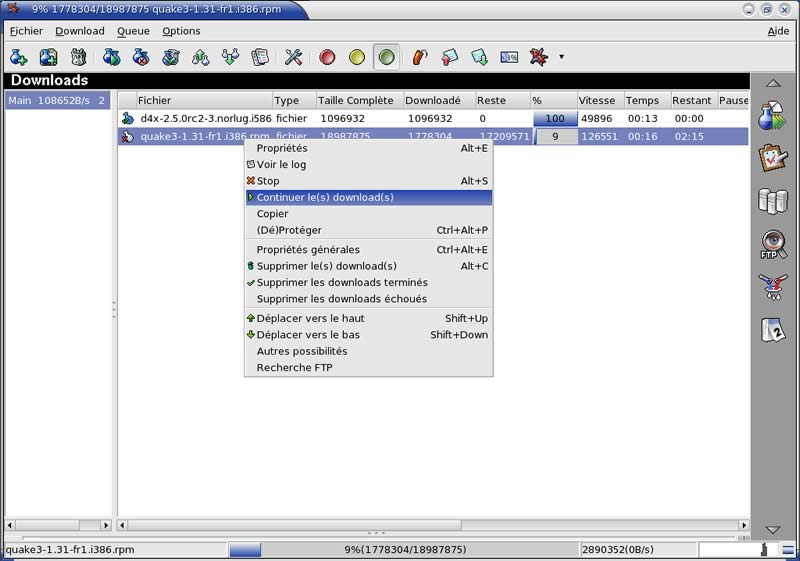Open the downloads flask icon in right sidebar
The width and height of the screenshot is (800, 561).
(773, 116)
